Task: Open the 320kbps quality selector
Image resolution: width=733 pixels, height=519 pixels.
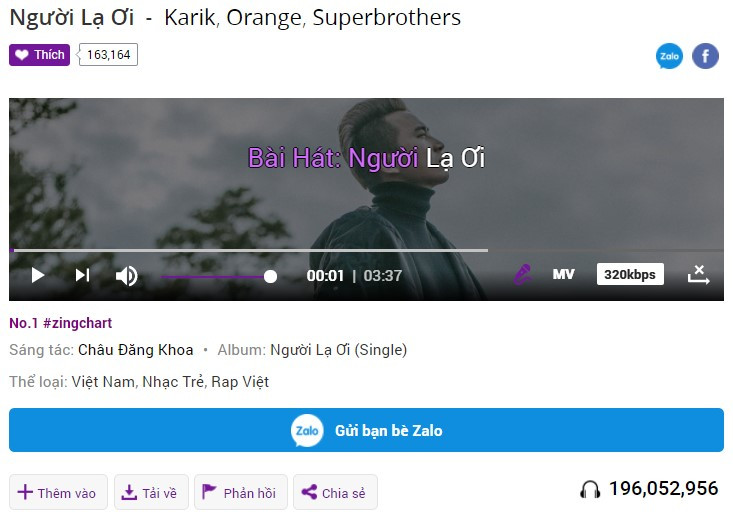Action: [630, 274]
